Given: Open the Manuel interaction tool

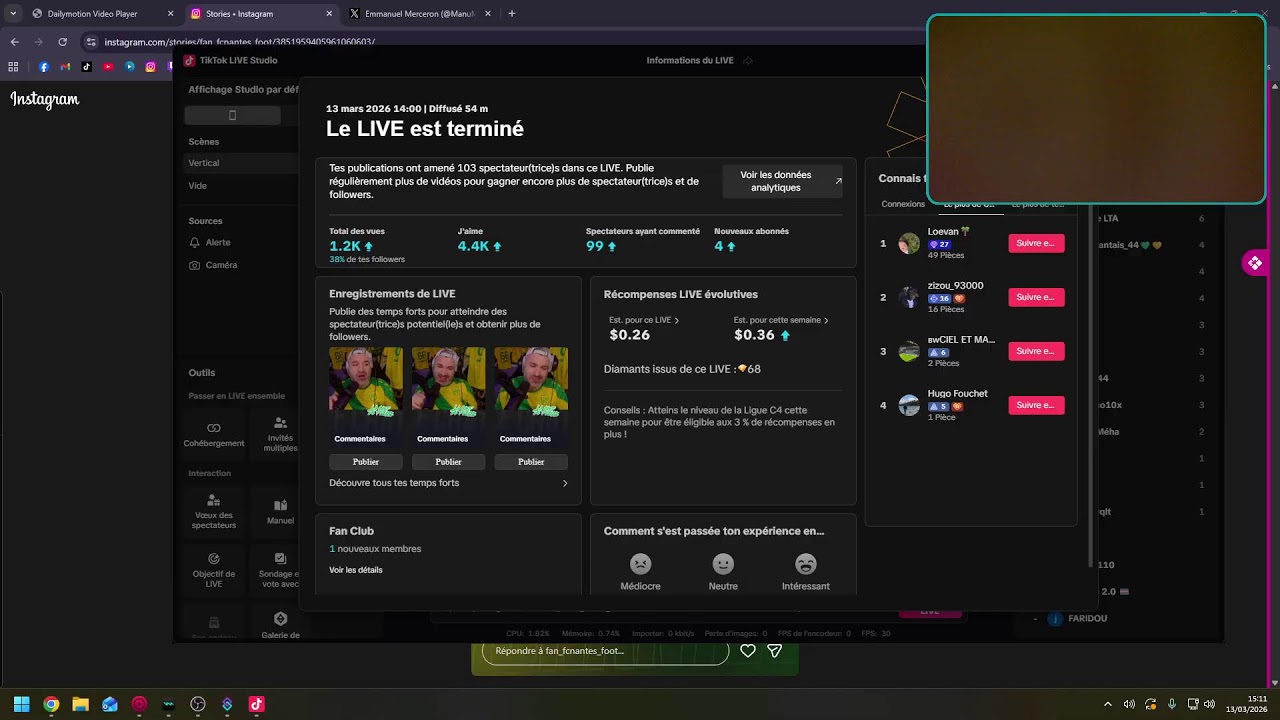Looking at the screenshot, I should [280, 510].
